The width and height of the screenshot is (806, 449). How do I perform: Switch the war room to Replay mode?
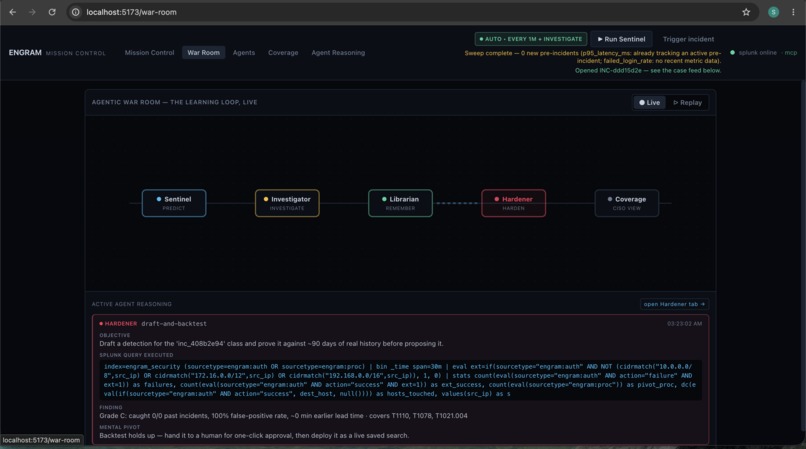pos(687,102)
